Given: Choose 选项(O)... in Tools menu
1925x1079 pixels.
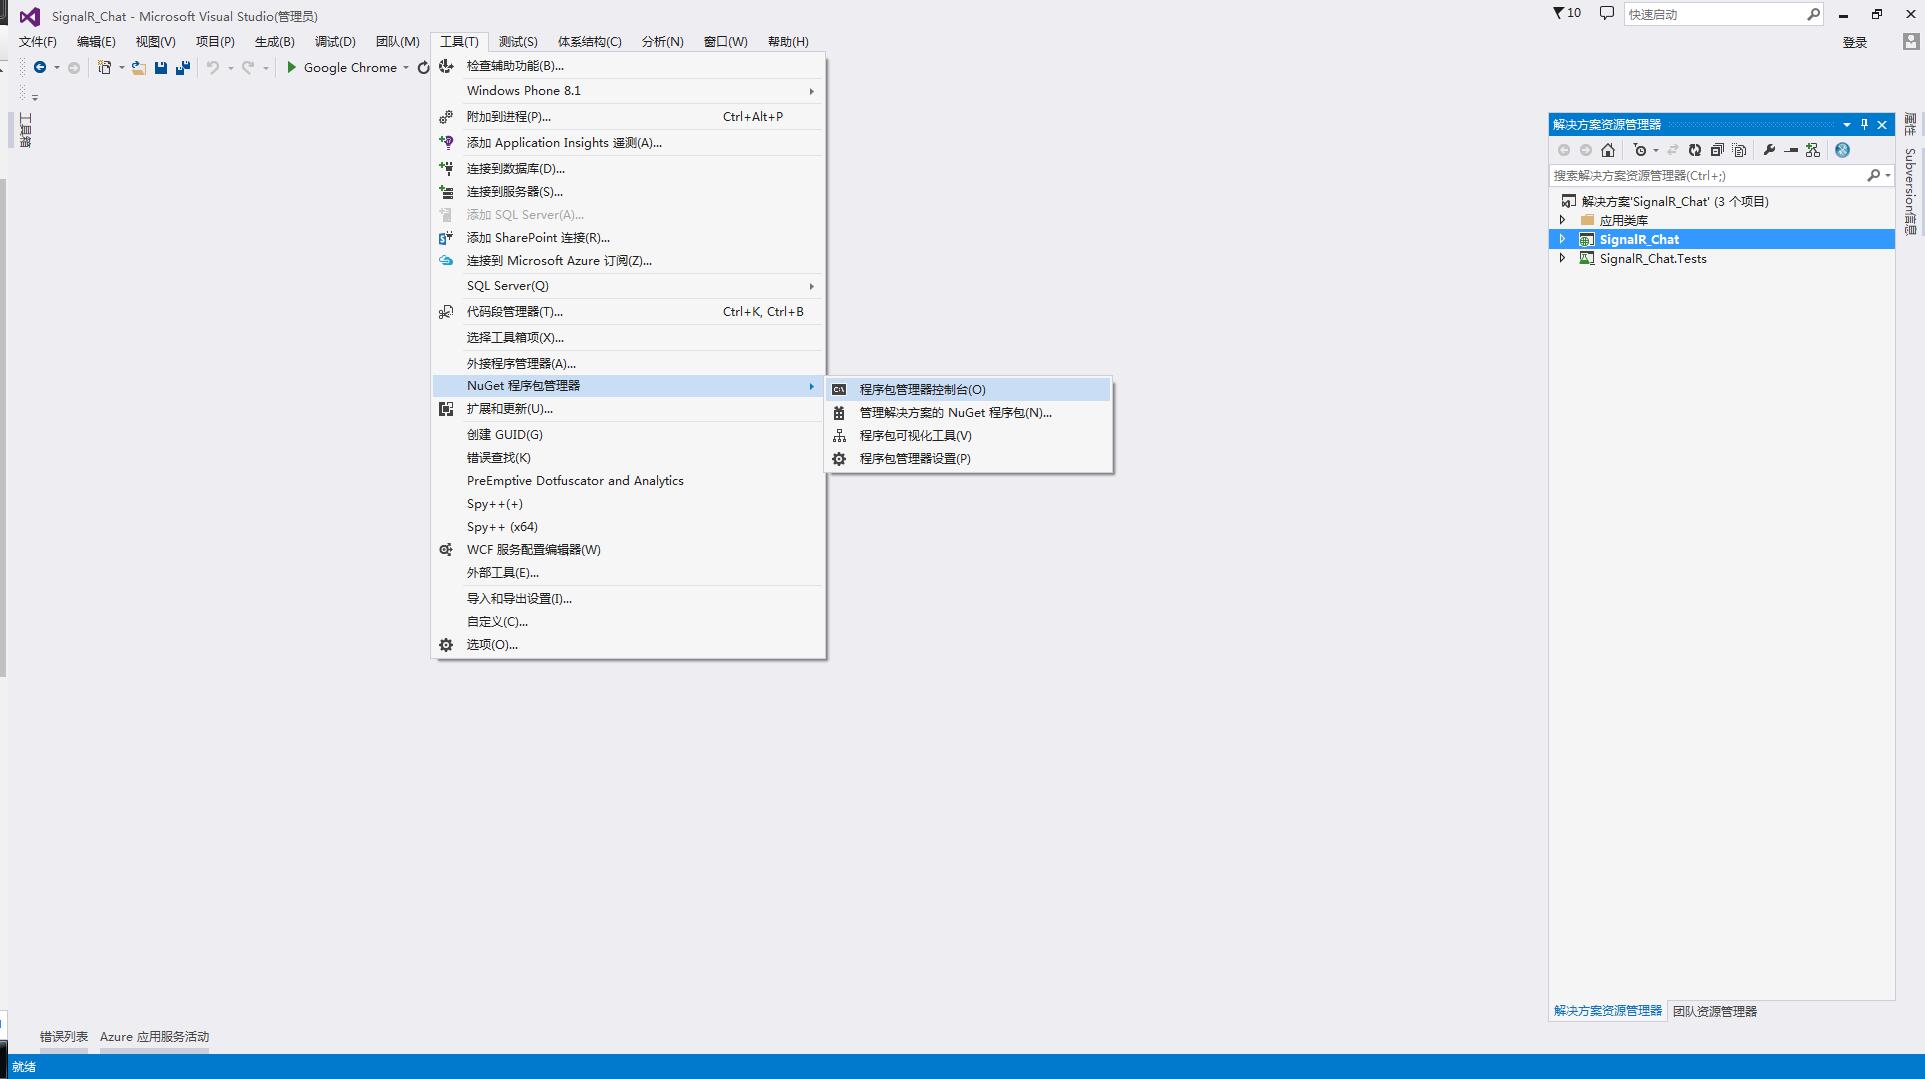Looking at the screenshot, I should [x=628, y=644].
